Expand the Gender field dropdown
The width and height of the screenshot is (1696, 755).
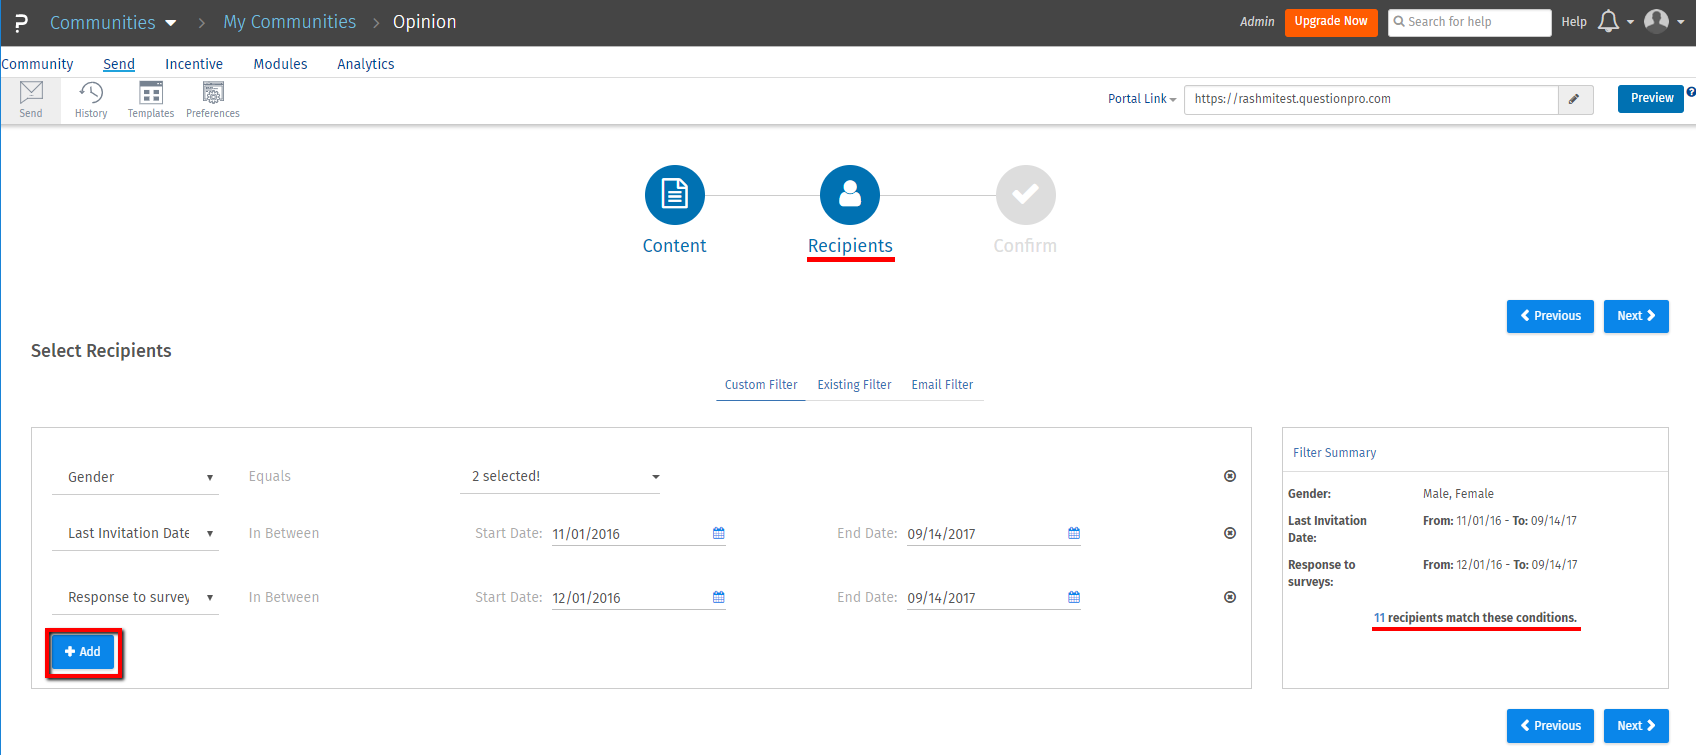(135, 477)
